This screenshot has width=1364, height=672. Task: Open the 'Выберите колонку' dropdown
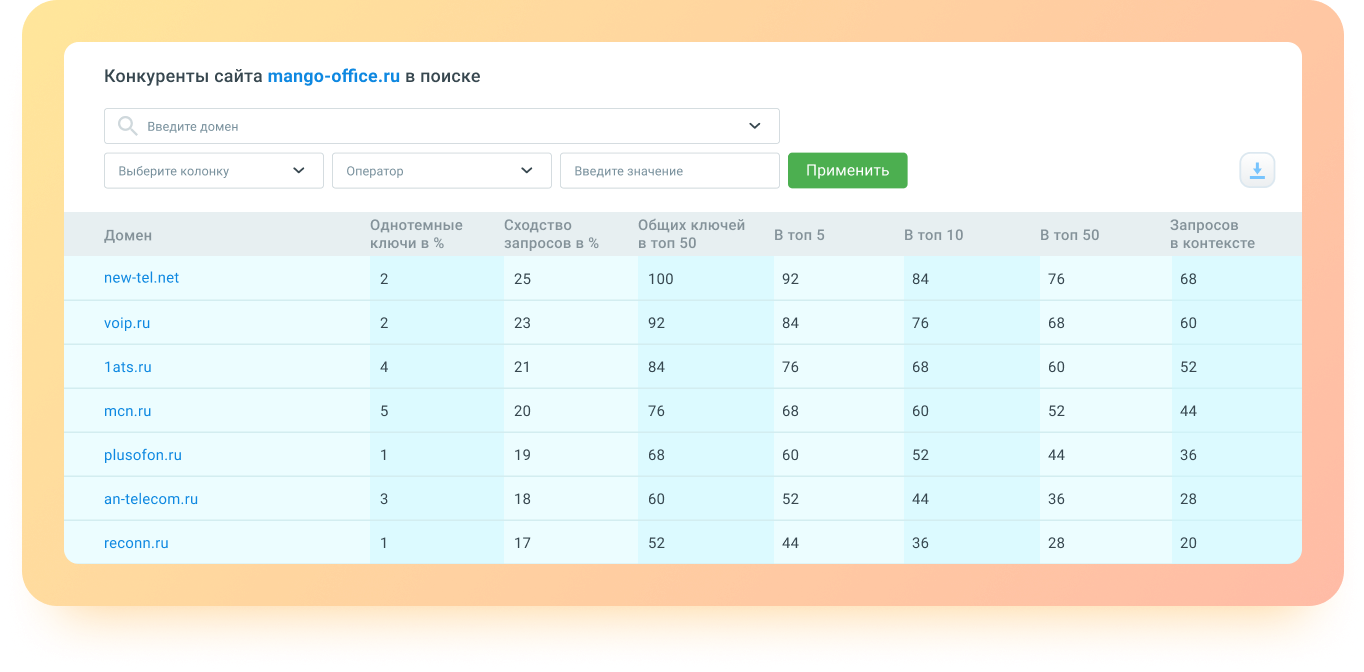pyautogui.click(x=214, y=171)
